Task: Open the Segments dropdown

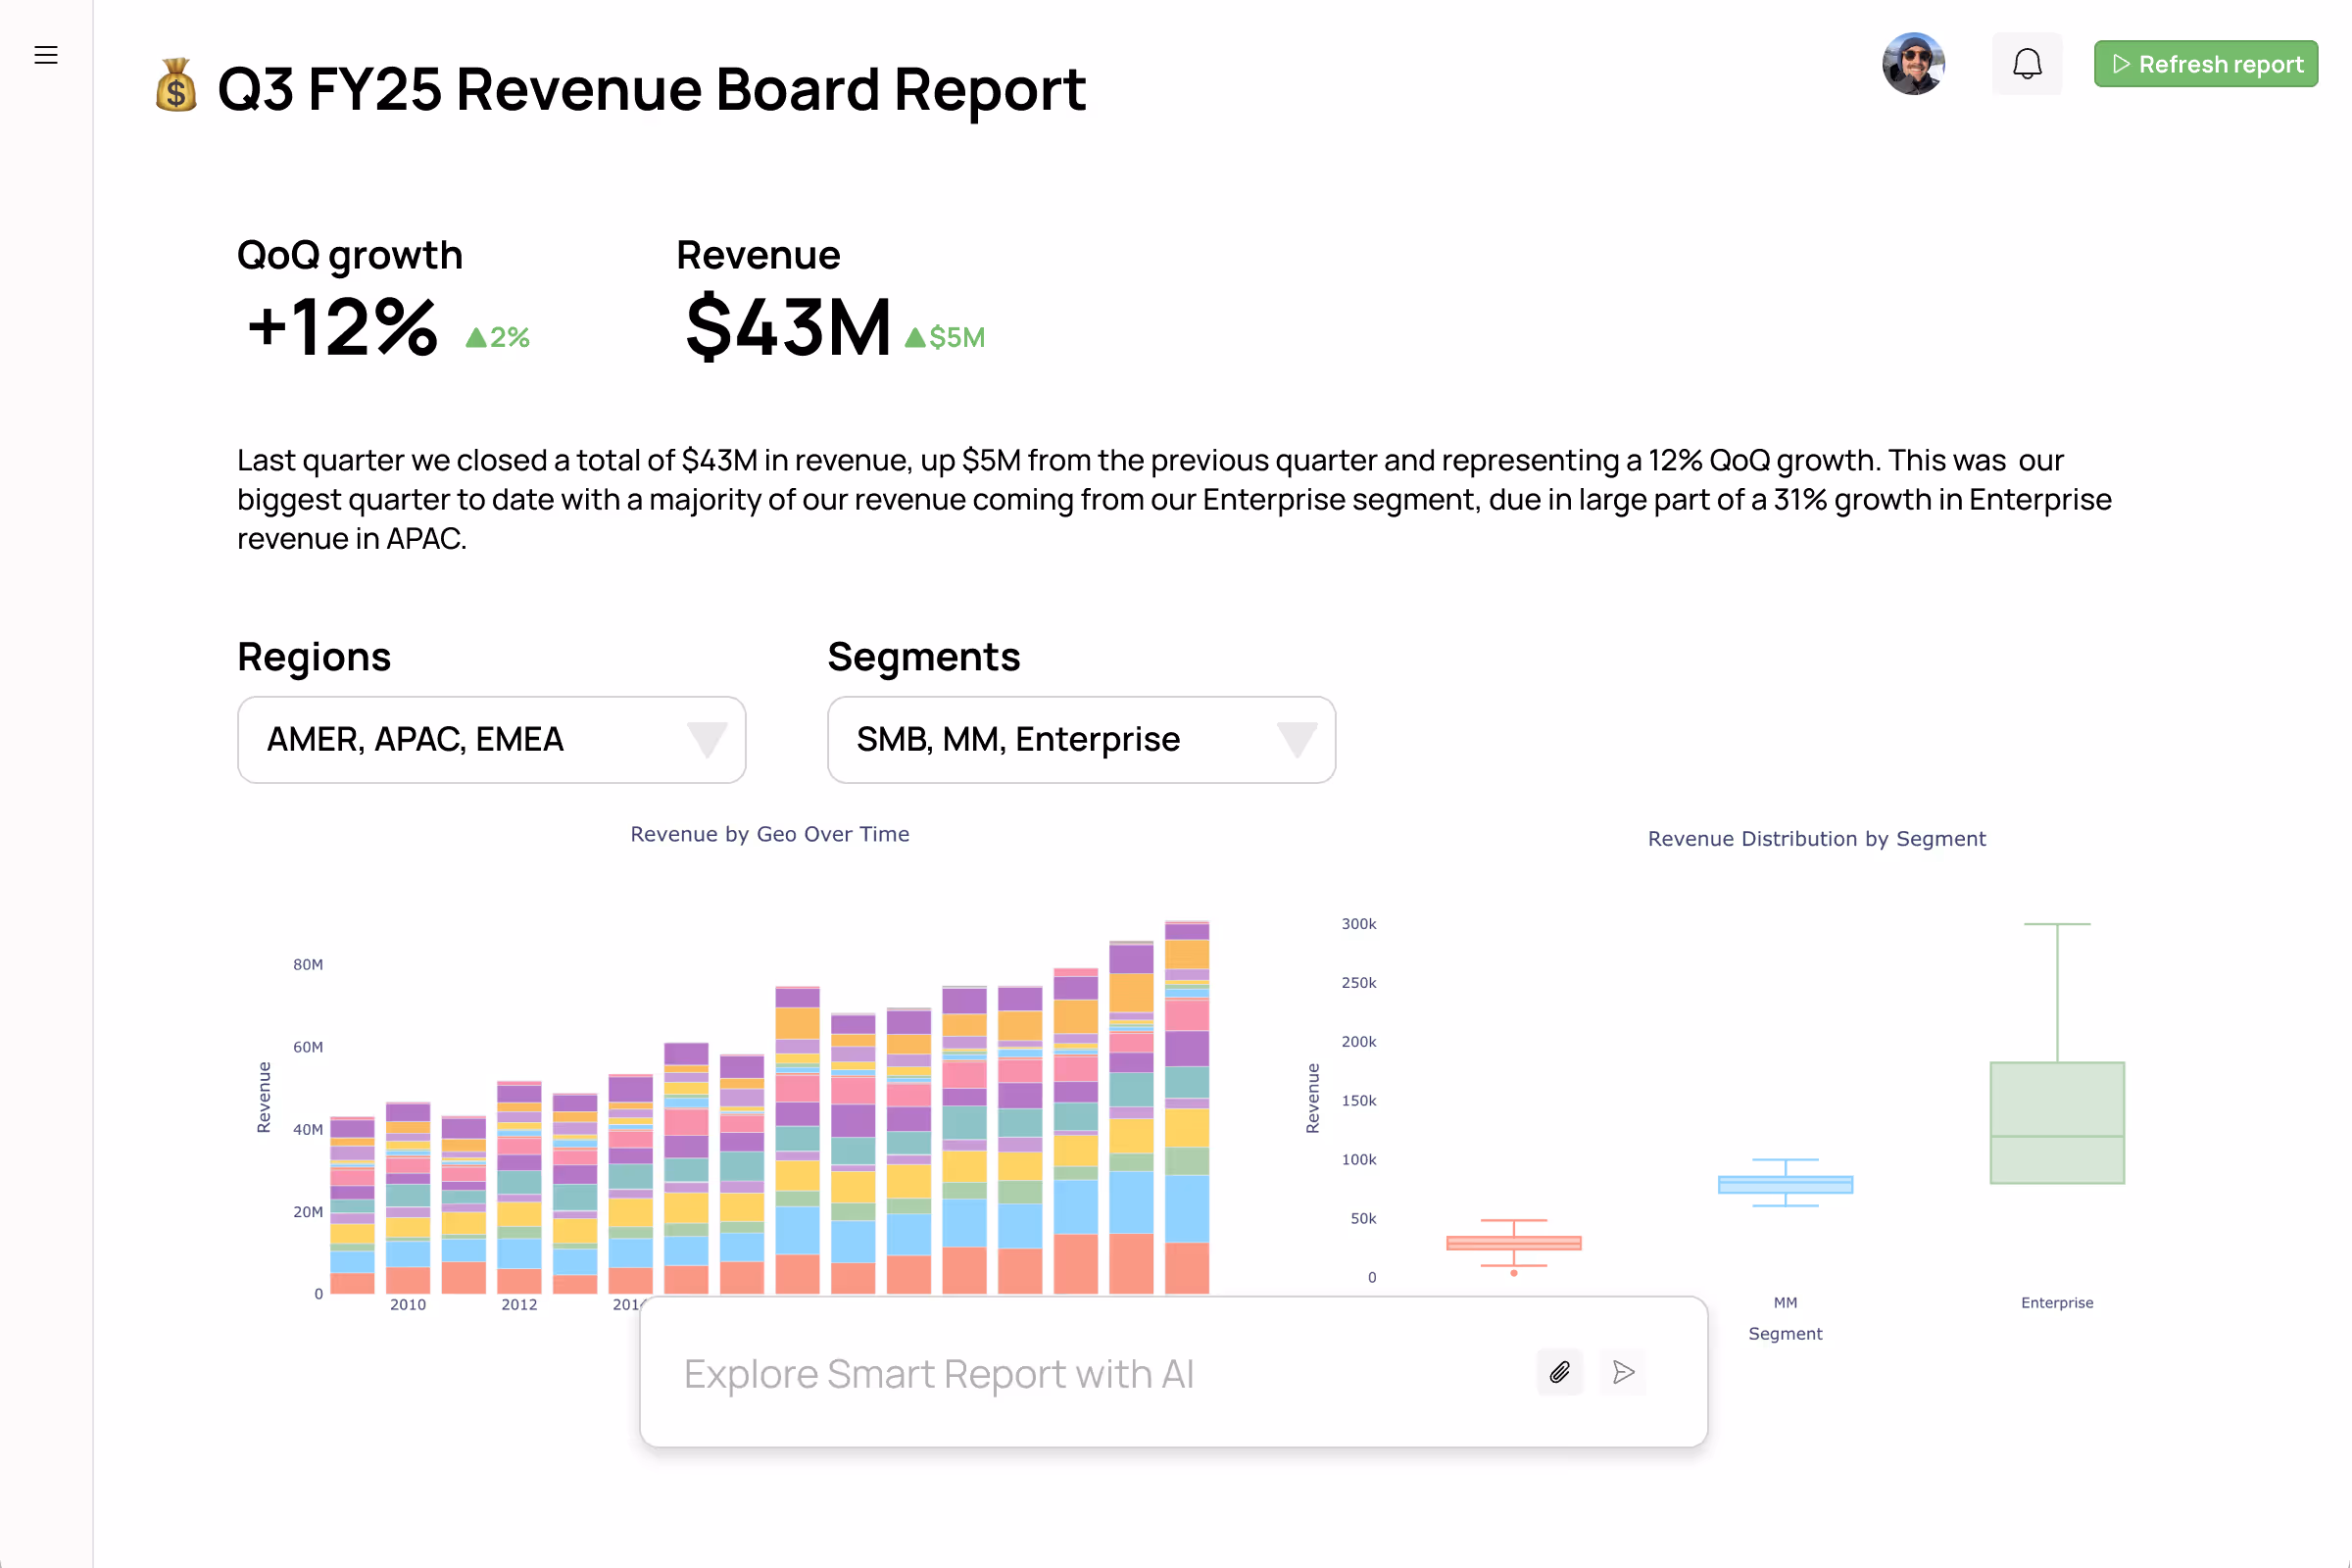Action: coord(1081,740)
